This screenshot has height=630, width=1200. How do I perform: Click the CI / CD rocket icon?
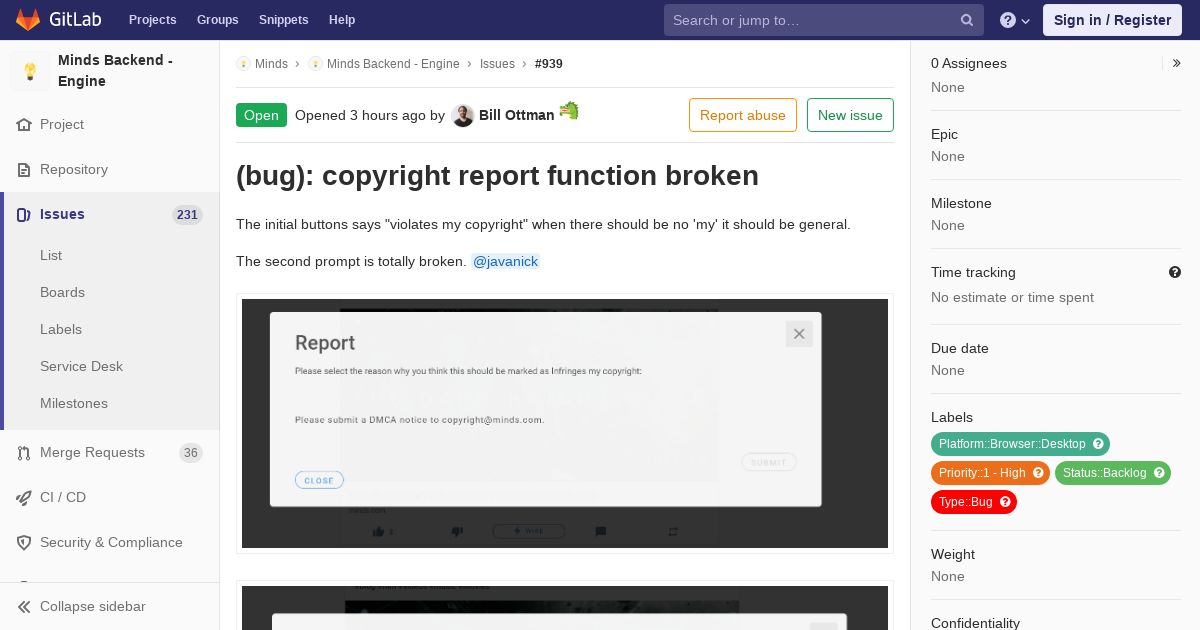pos(24,498)
